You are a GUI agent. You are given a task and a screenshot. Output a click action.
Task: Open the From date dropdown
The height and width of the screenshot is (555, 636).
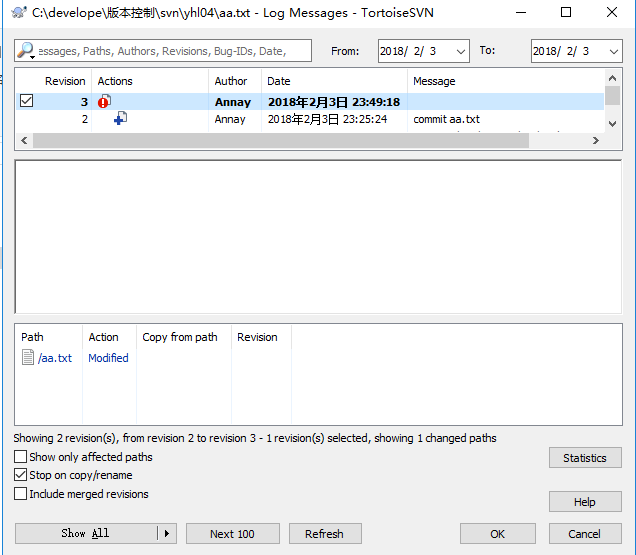[x=460, y=52]
